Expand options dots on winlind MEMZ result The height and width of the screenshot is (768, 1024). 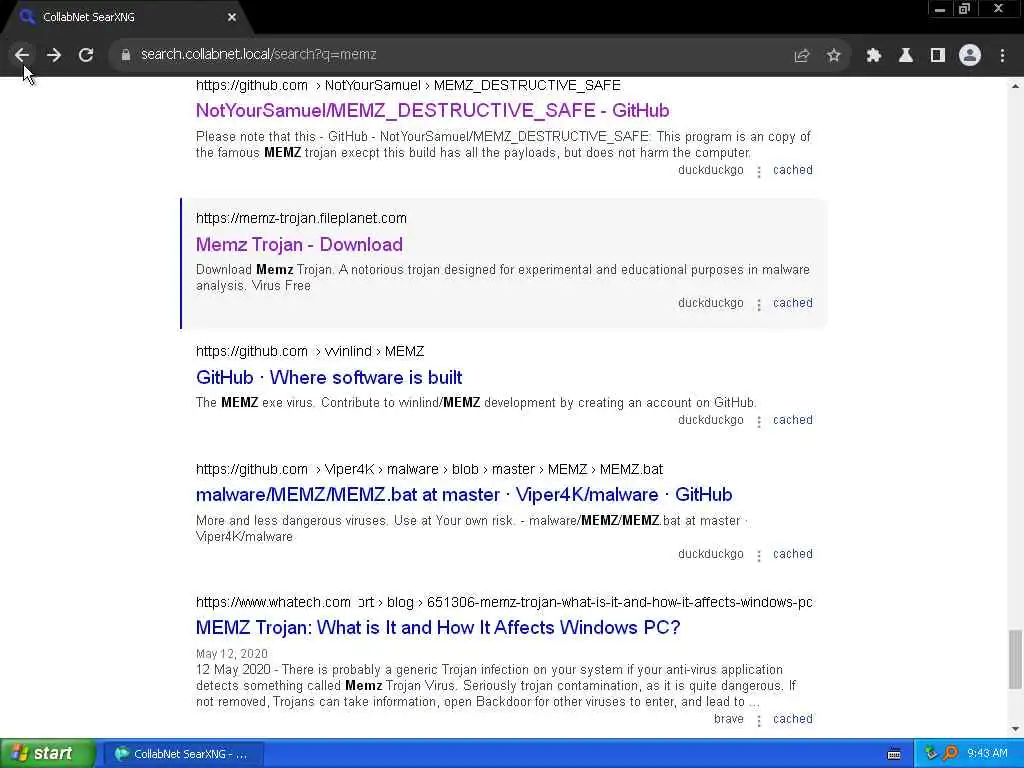(759, 422)
